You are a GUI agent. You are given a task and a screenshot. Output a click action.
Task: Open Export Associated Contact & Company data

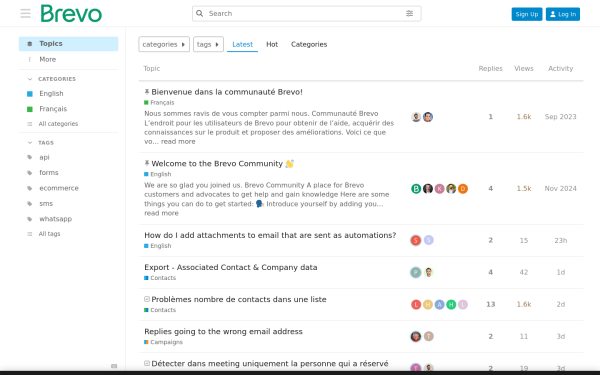[x=231, y=267]
